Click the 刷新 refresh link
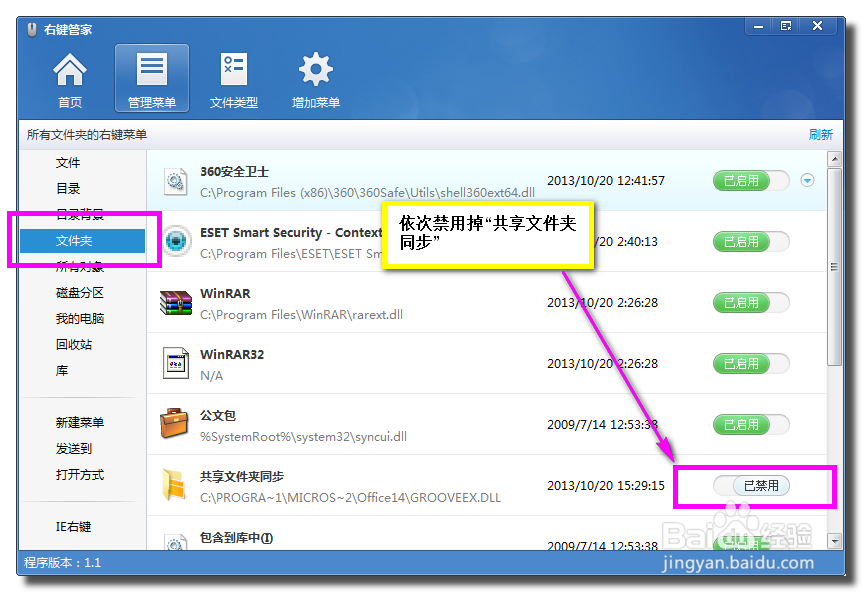Screen dimensions: 863x593 pyautogui.click(x=821, y=134)
